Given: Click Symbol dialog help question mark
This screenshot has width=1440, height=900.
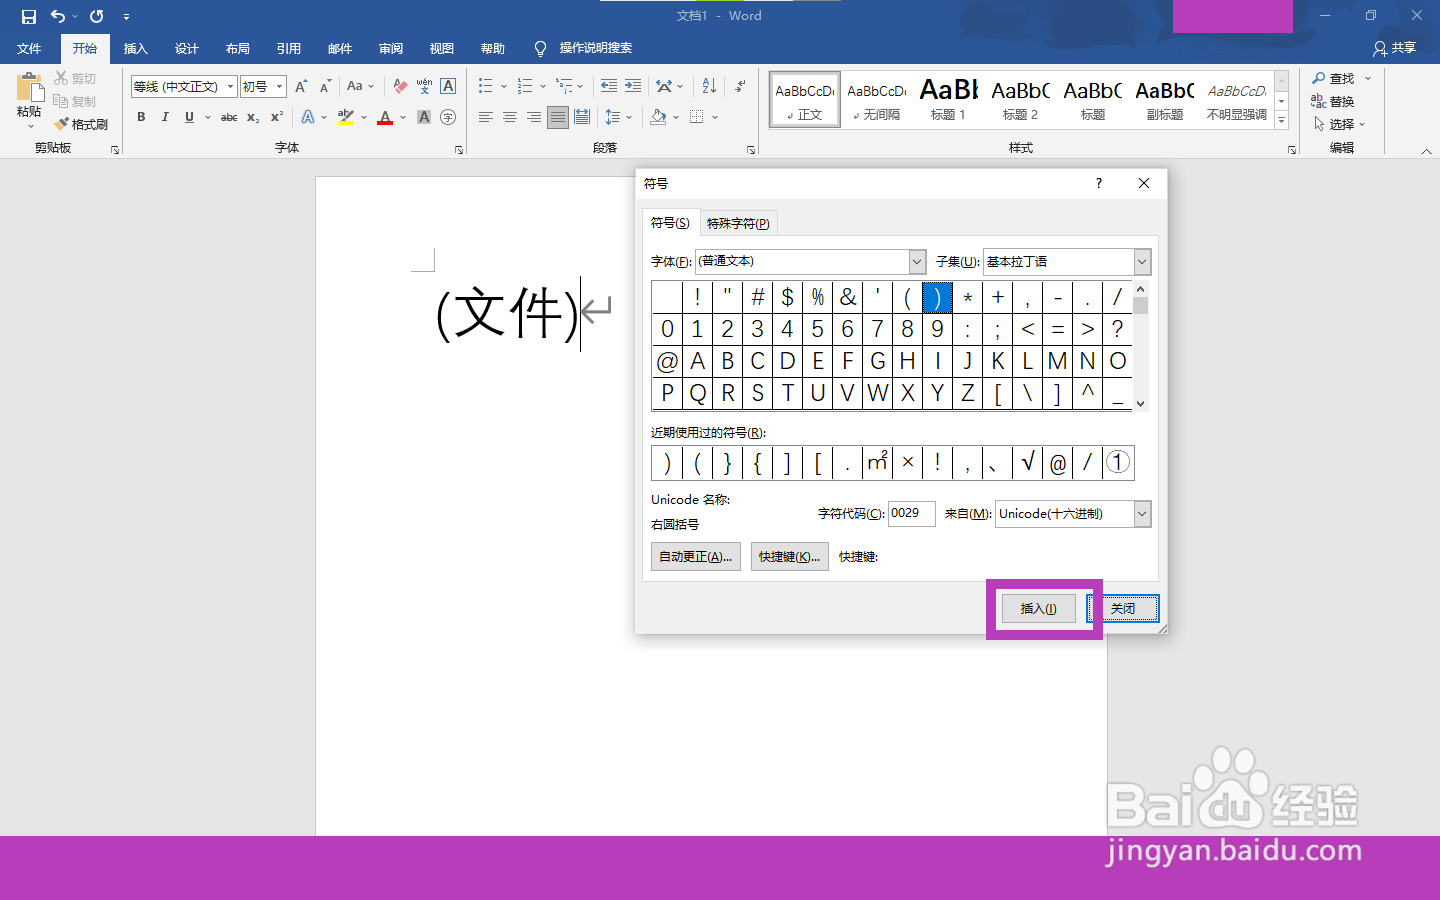Looking at the screenshot, I should 1098,183.
